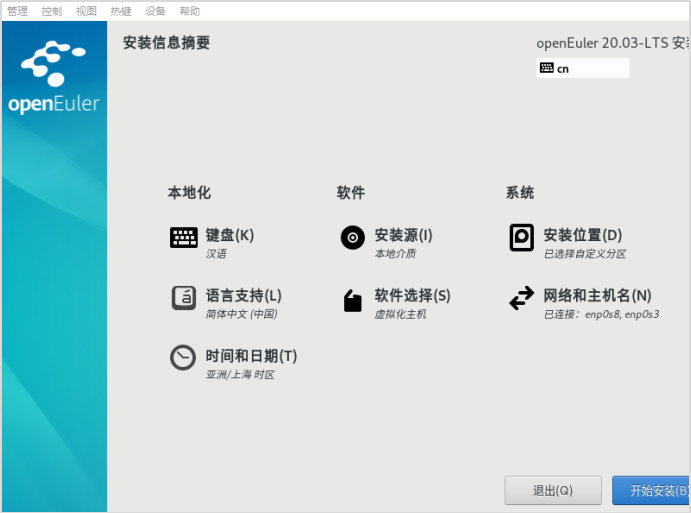
Task: Click the cn keyboard layout indicator
Action: click(583, 68)
